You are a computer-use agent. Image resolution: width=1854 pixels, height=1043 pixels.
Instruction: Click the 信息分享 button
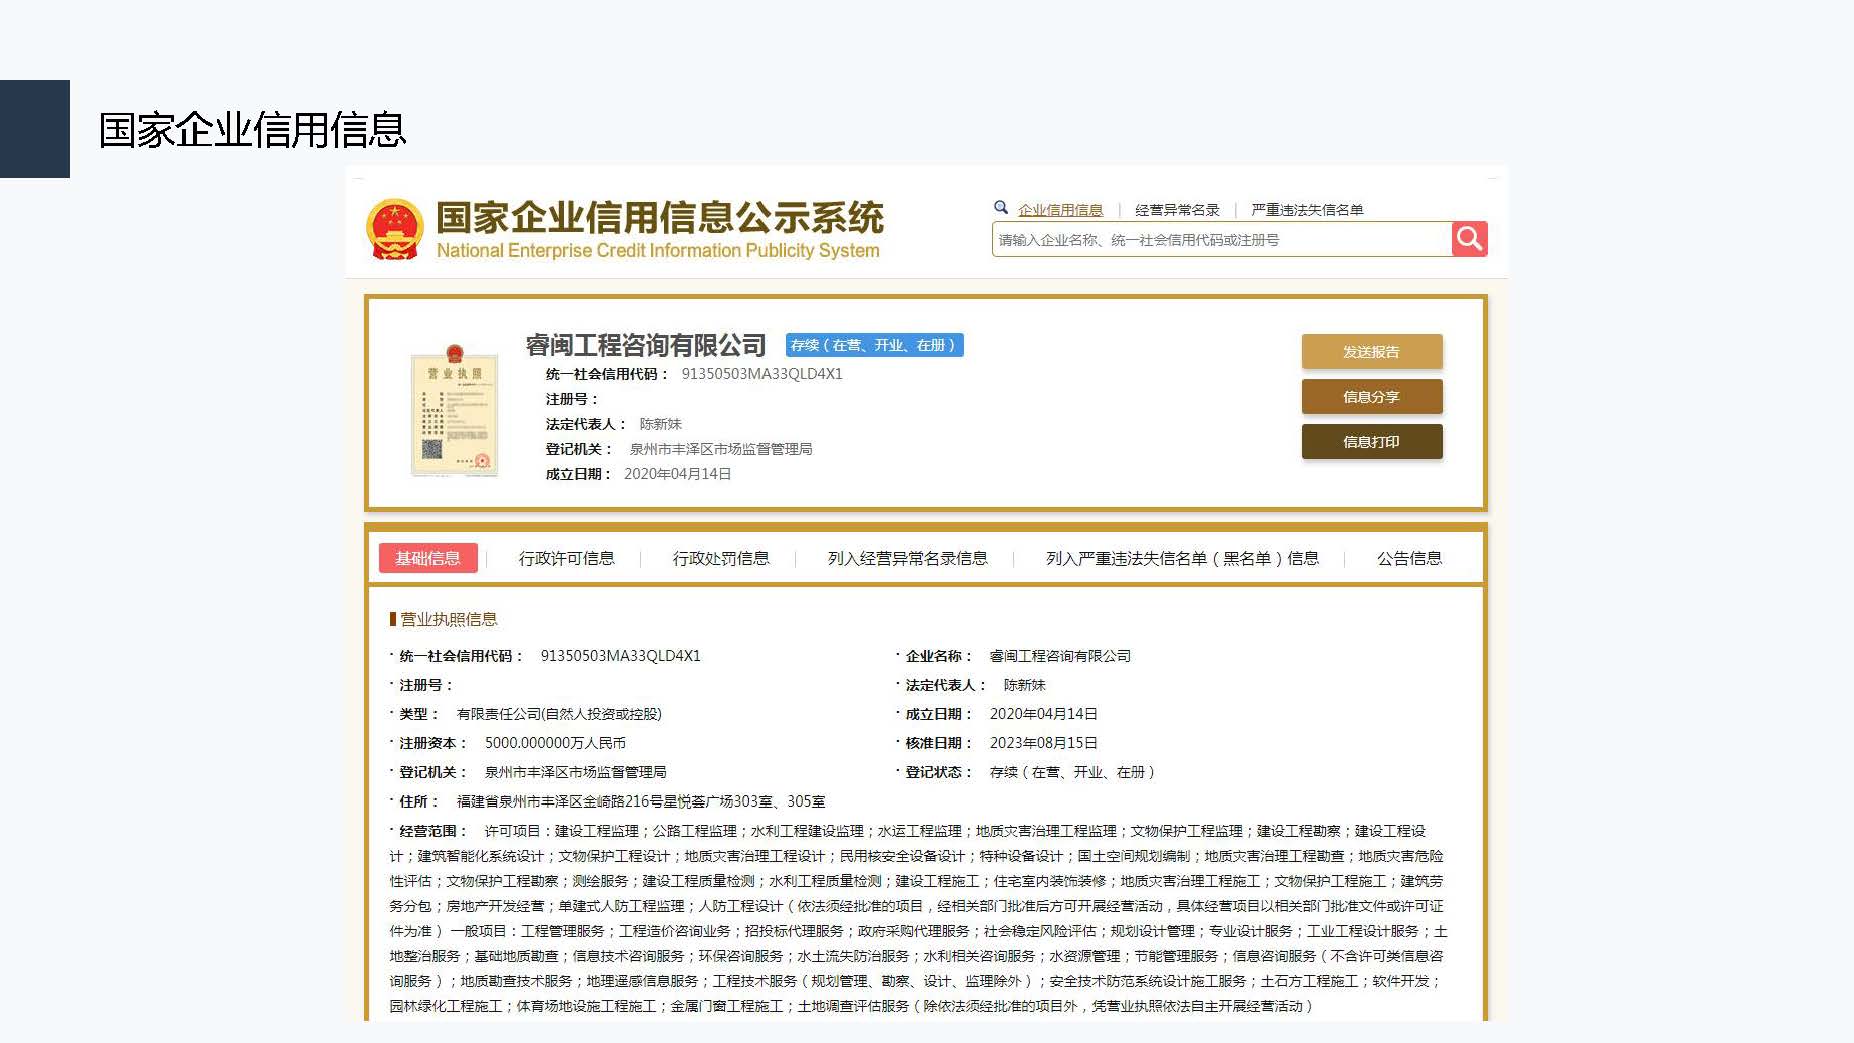click(1372, 397)
